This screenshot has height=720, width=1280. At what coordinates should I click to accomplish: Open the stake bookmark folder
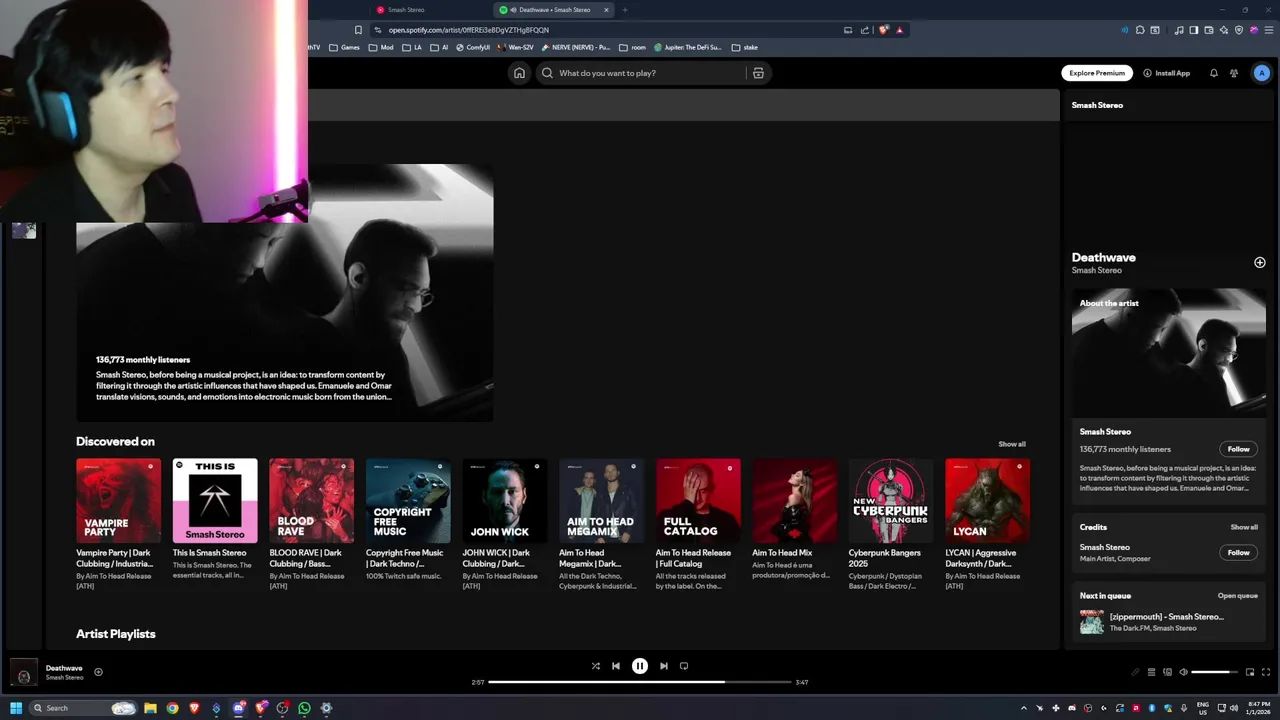(x=745, y=47)
